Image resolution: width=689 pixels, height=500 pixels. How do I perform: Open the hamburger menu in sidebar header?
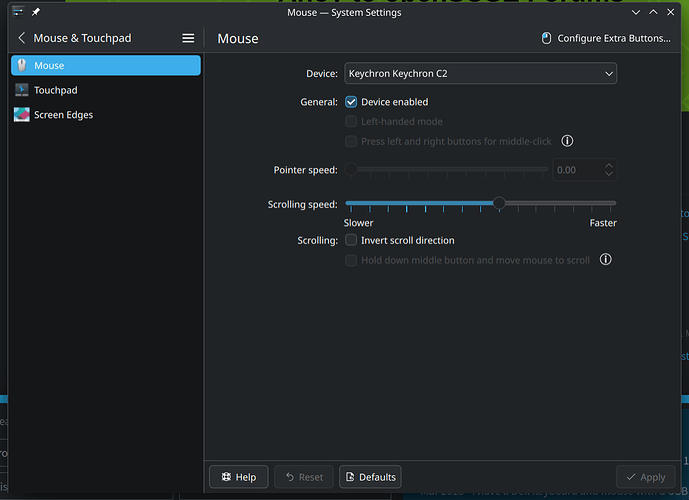[188, 38]
